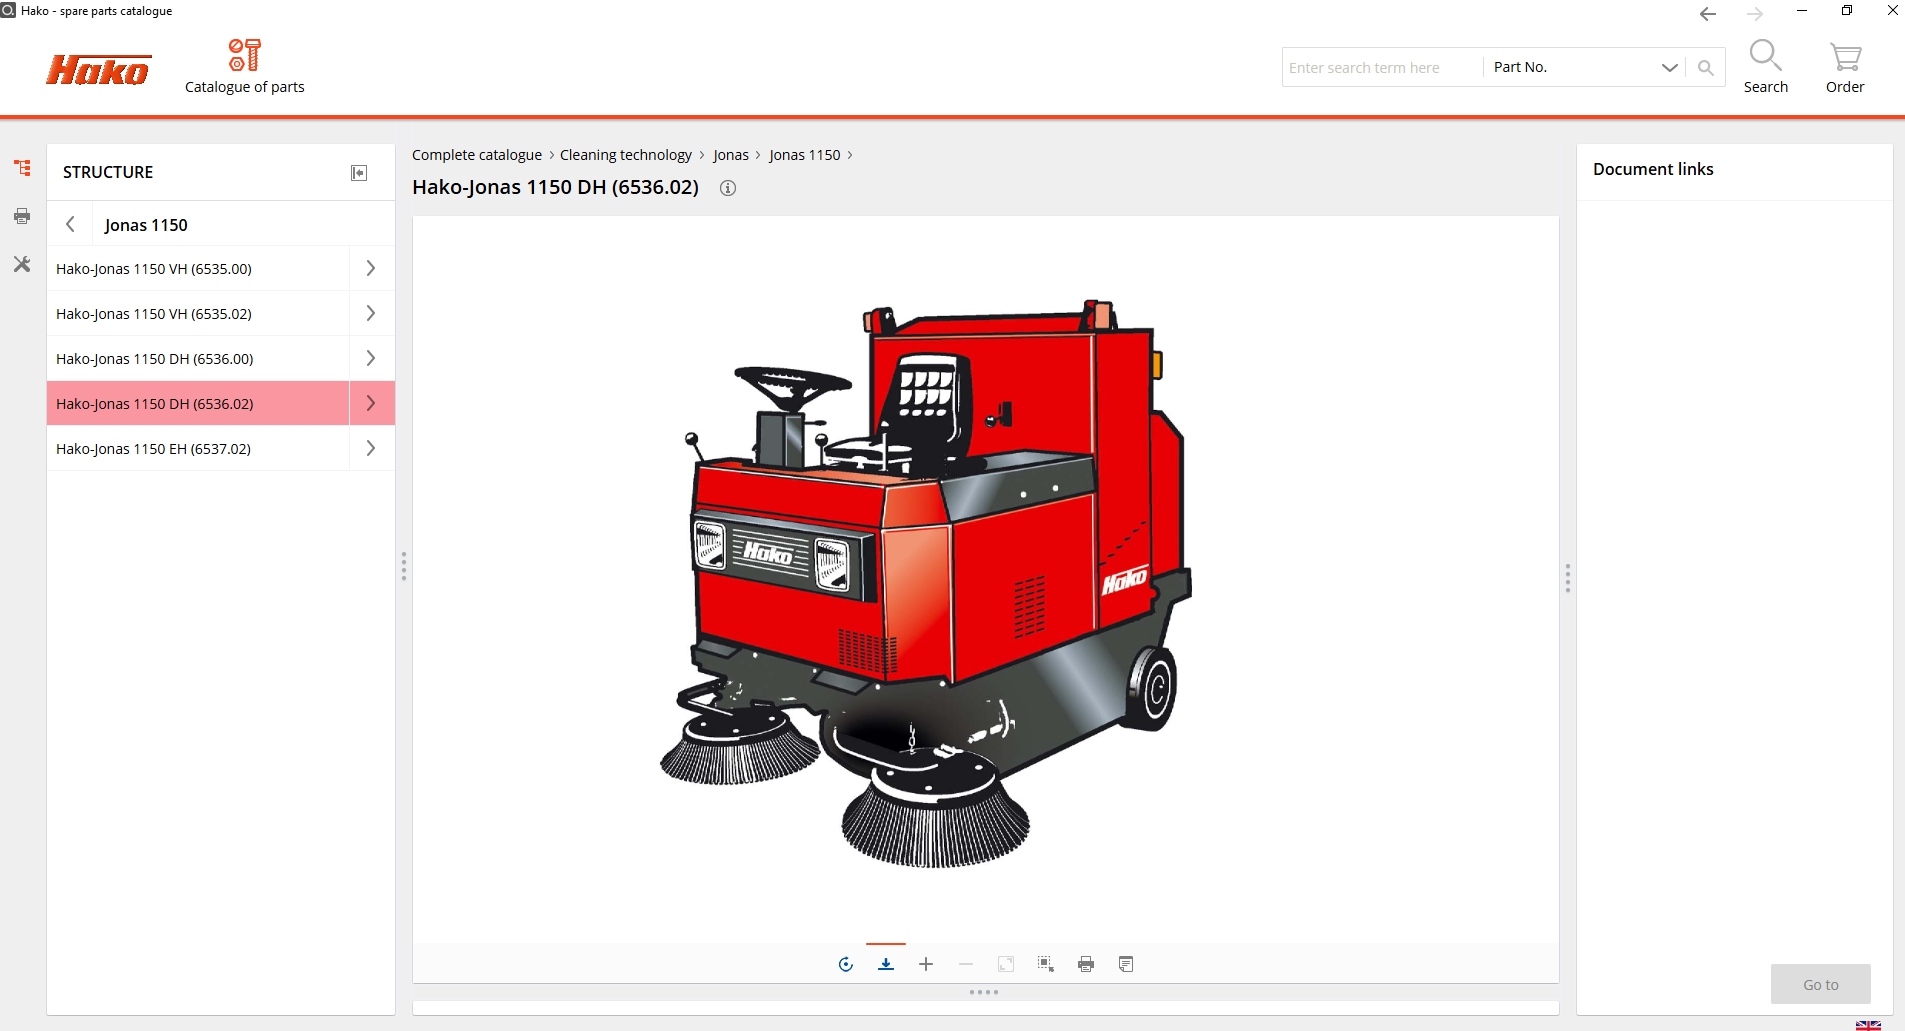Open the tools wrench sidebar icon

(22, 264)
